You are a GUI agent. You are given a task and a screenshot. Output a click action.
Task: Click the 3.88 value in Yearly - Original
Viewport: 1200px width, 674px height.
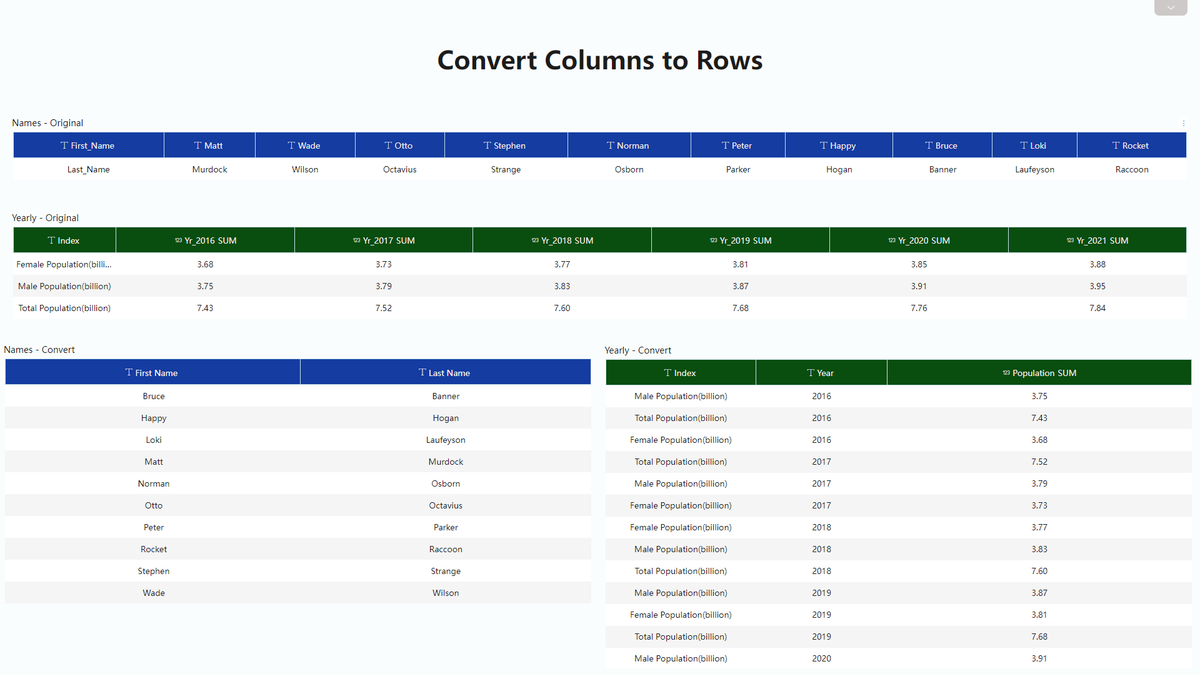[x=1097, y=264]
